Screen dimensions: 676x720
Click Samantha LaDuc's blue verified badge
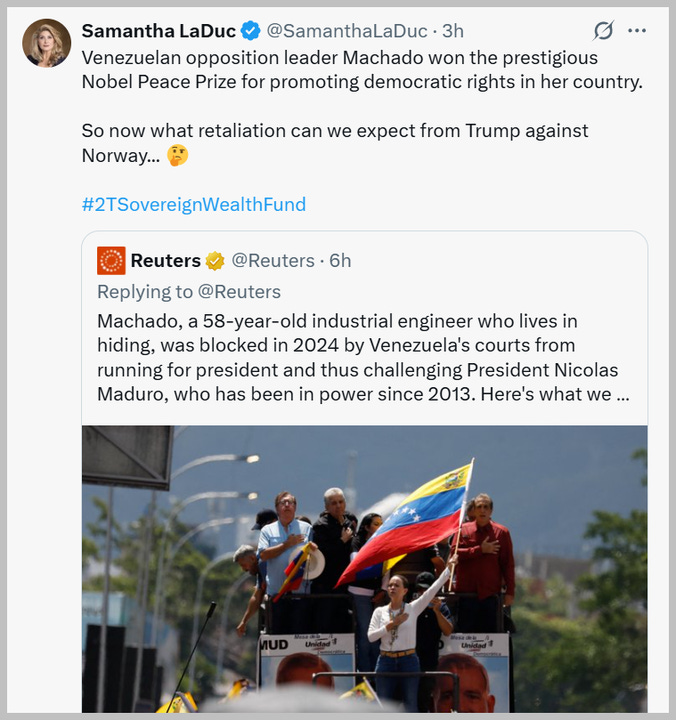[251, 31]
